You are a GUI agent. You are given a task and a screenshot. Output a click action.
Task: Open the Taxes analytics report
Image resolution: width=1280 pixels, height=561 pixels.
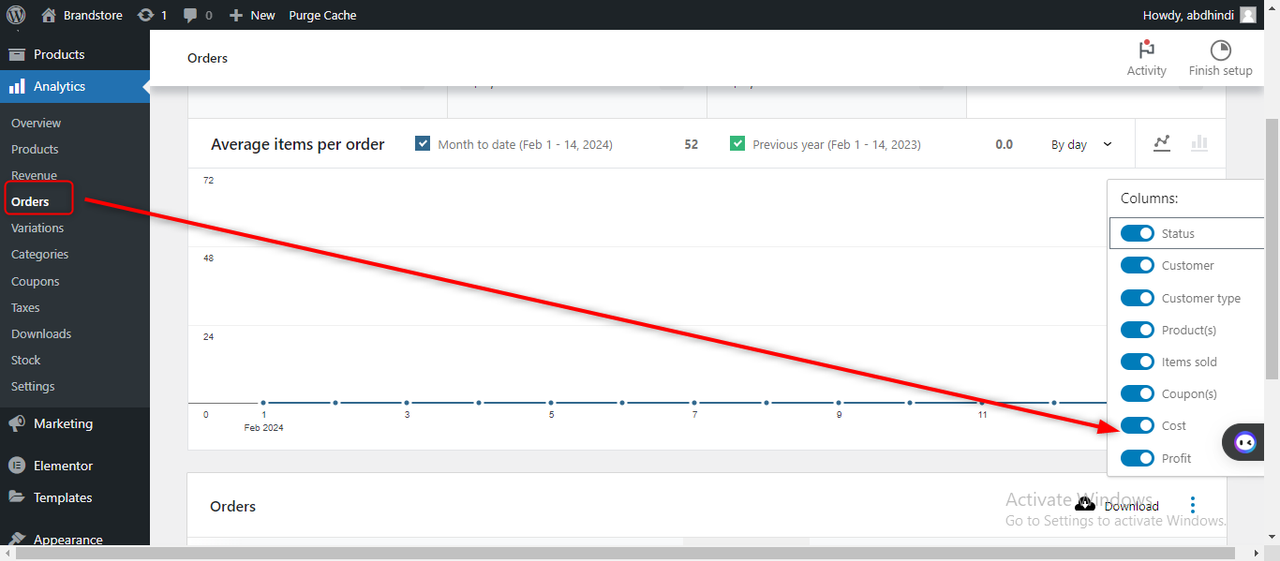tap(25, 308)
